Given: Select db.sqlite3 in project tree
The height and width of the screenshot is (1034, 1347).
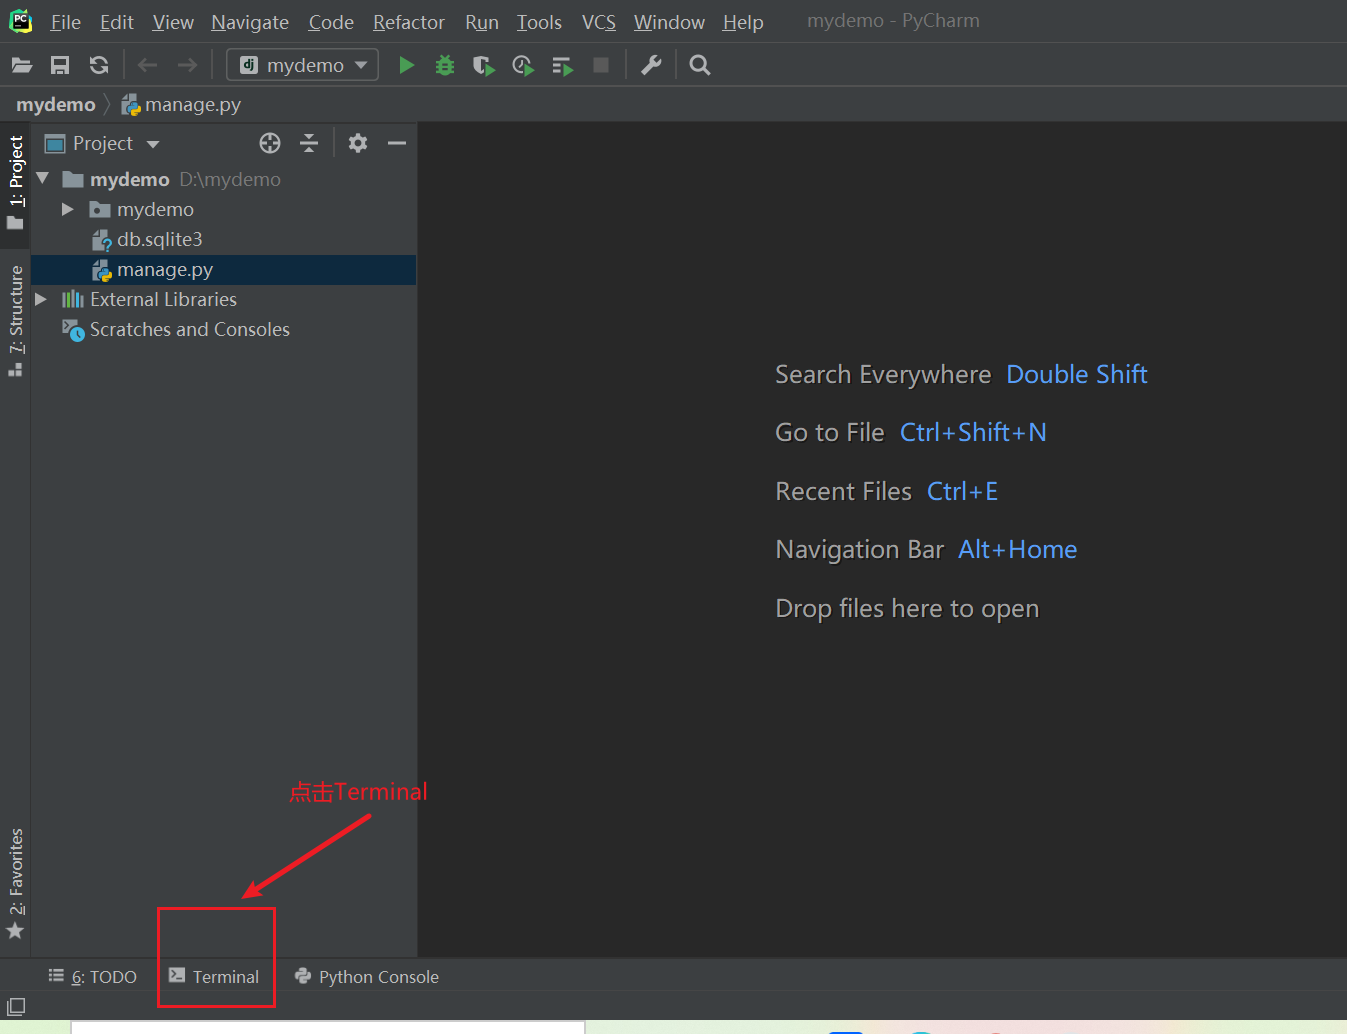Looking at the screenshot, I should (x=160, y=239).
